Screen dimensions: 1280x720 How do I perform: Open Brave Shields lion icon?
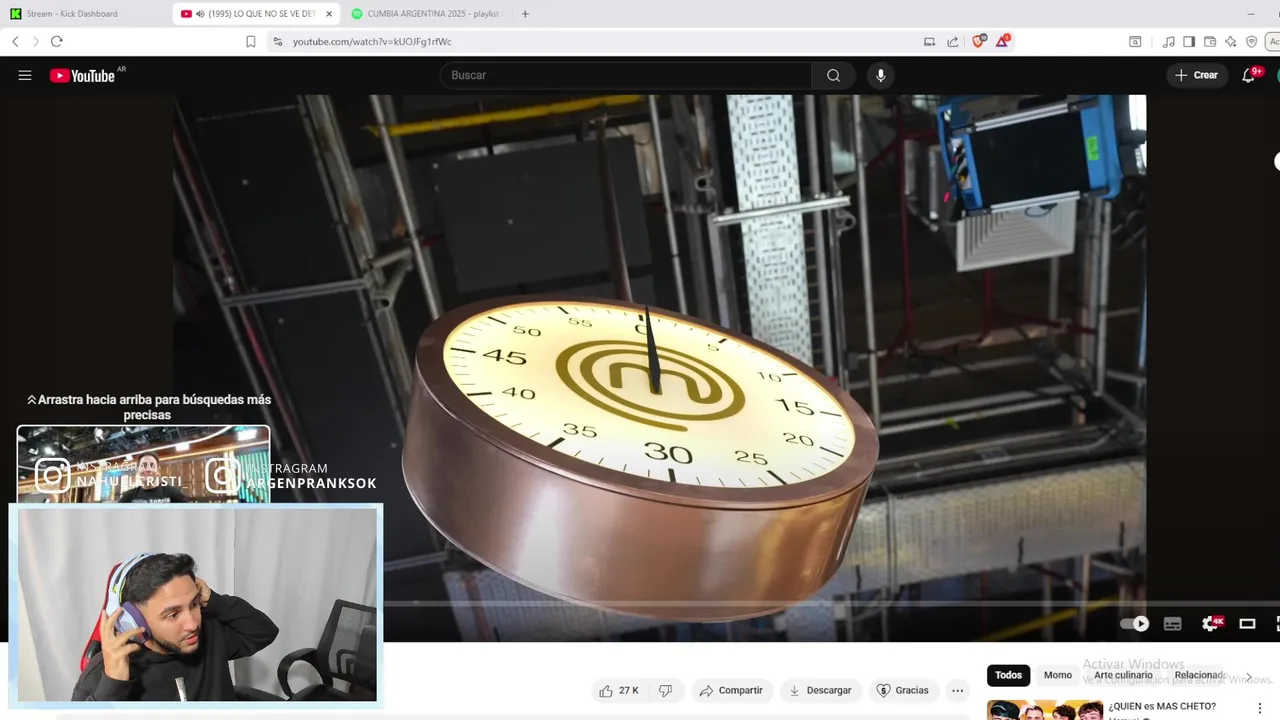[x=979, y=41]
